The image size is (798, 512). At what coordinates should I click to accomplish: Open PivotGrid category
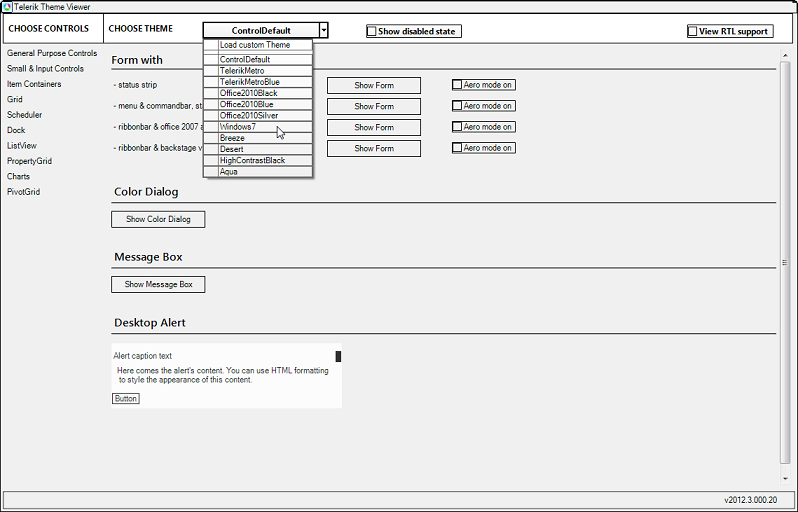coord(23,192)
